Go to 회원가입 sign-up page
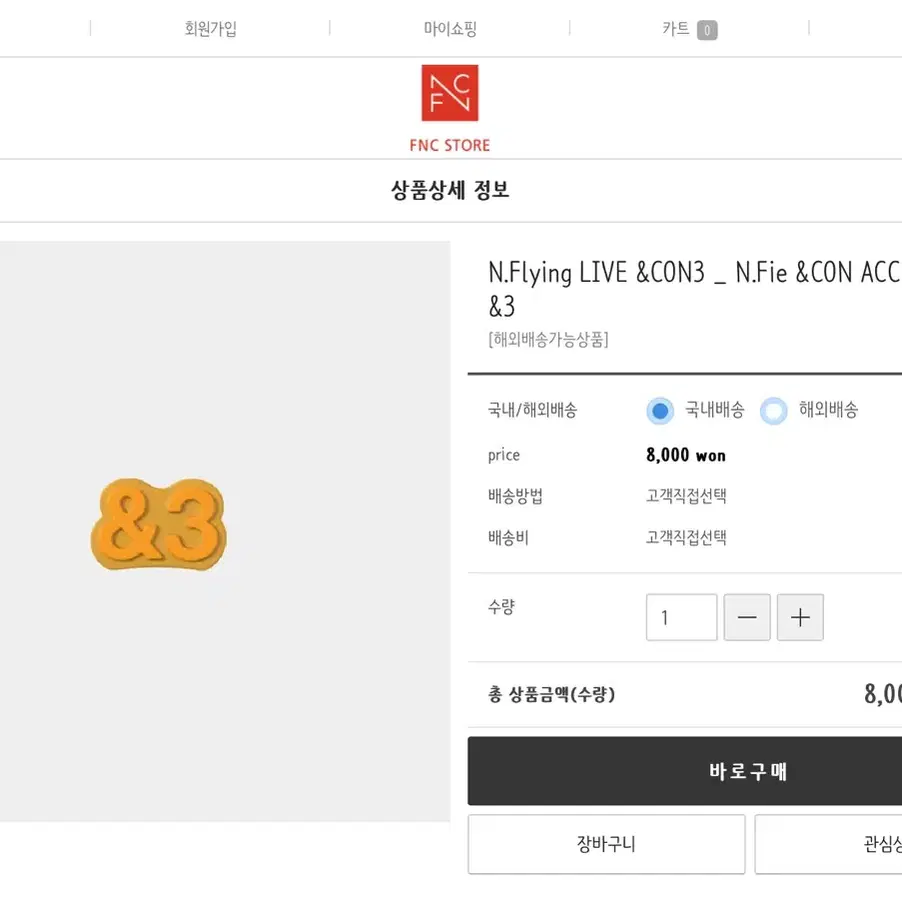Screen dimensions: 902x902 click(x=211, y=28)
